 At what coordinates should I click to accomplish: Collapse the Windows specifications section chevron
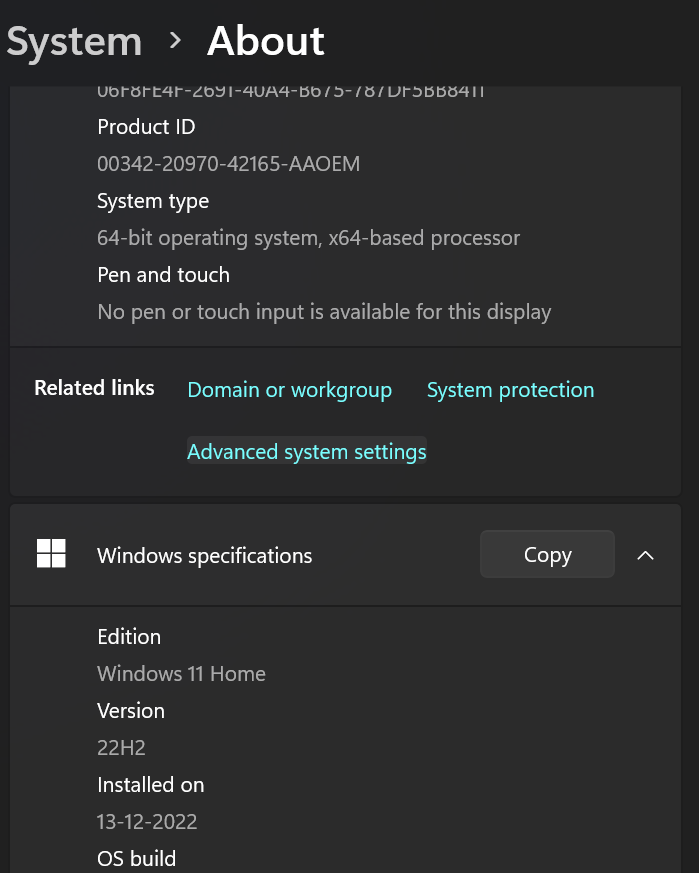point(646,555)
